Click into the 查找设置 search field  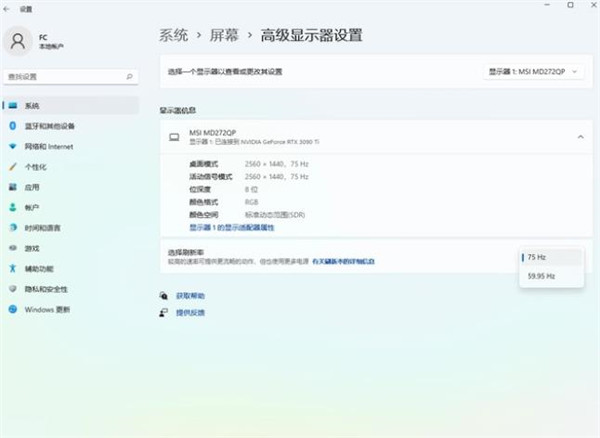(62, 76)
